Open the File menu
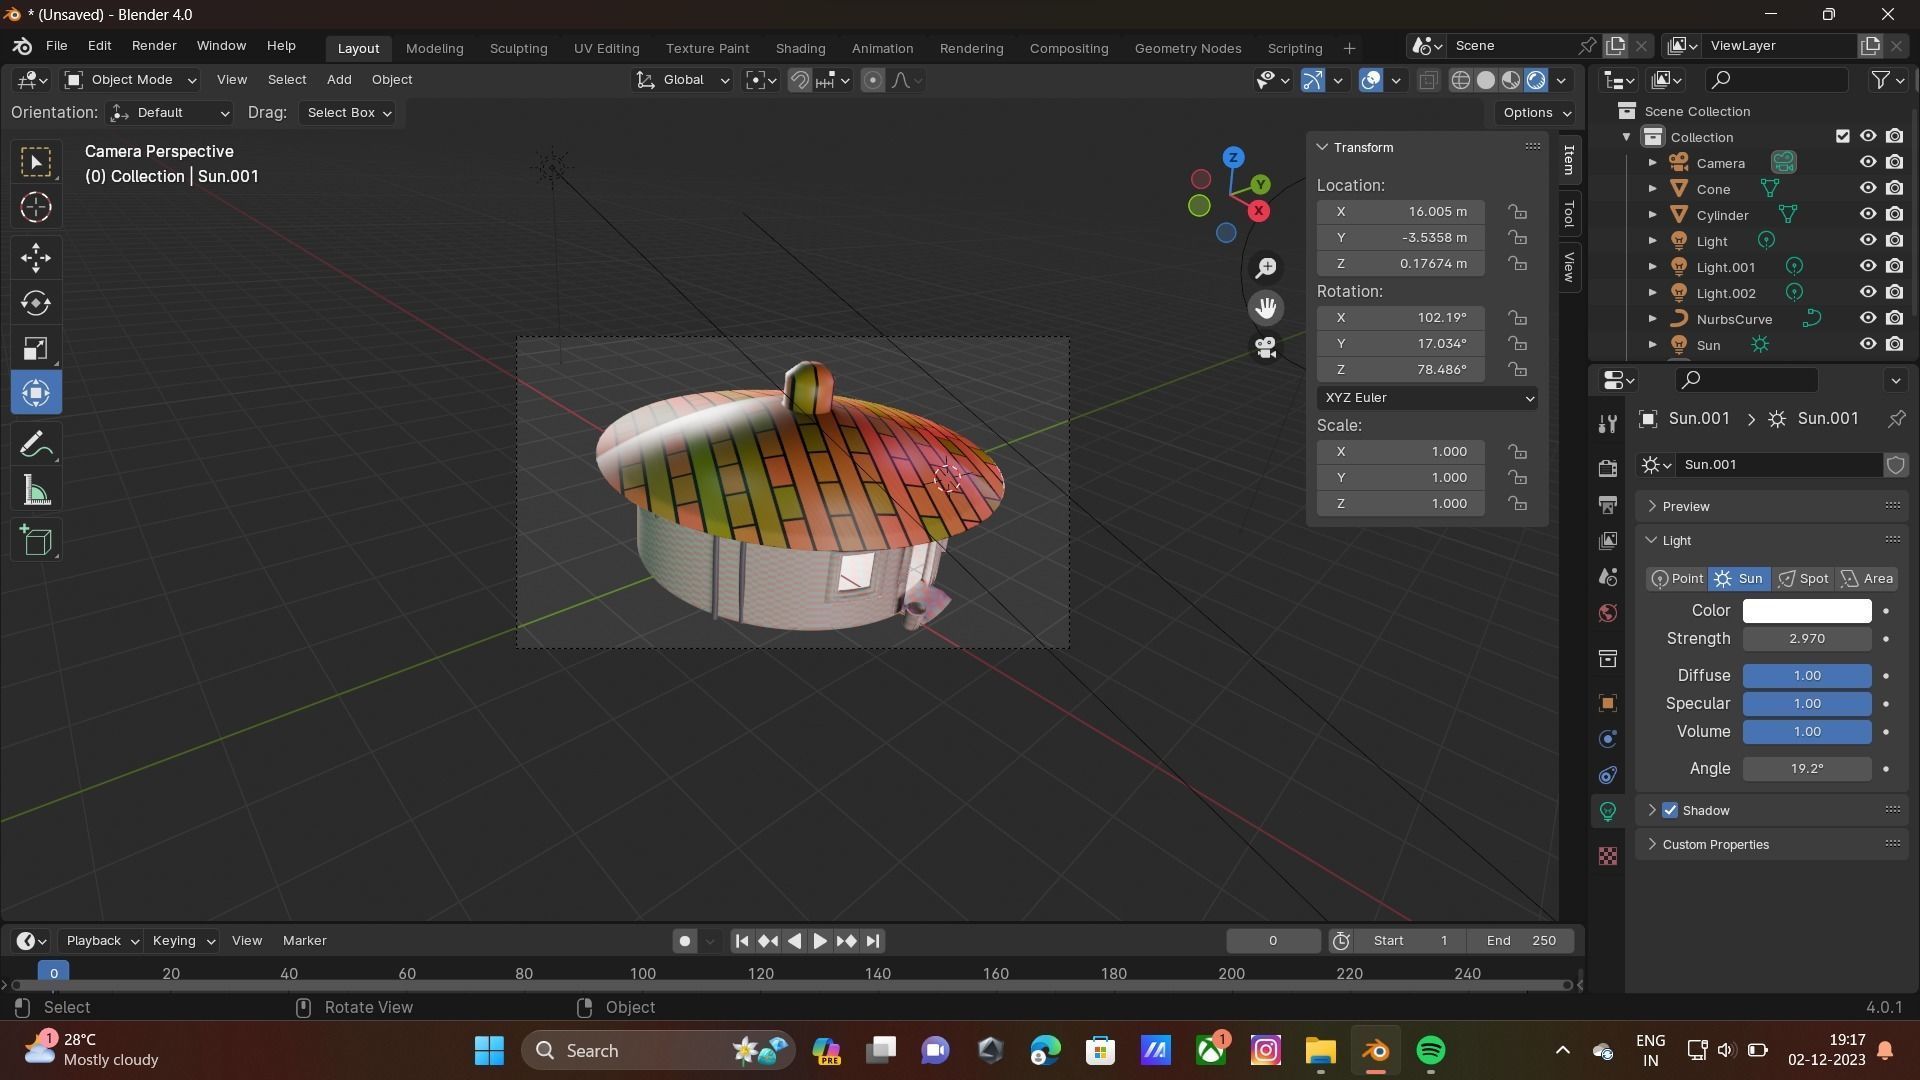This screenshot has width=1920, height=1080. pos(57,46)
